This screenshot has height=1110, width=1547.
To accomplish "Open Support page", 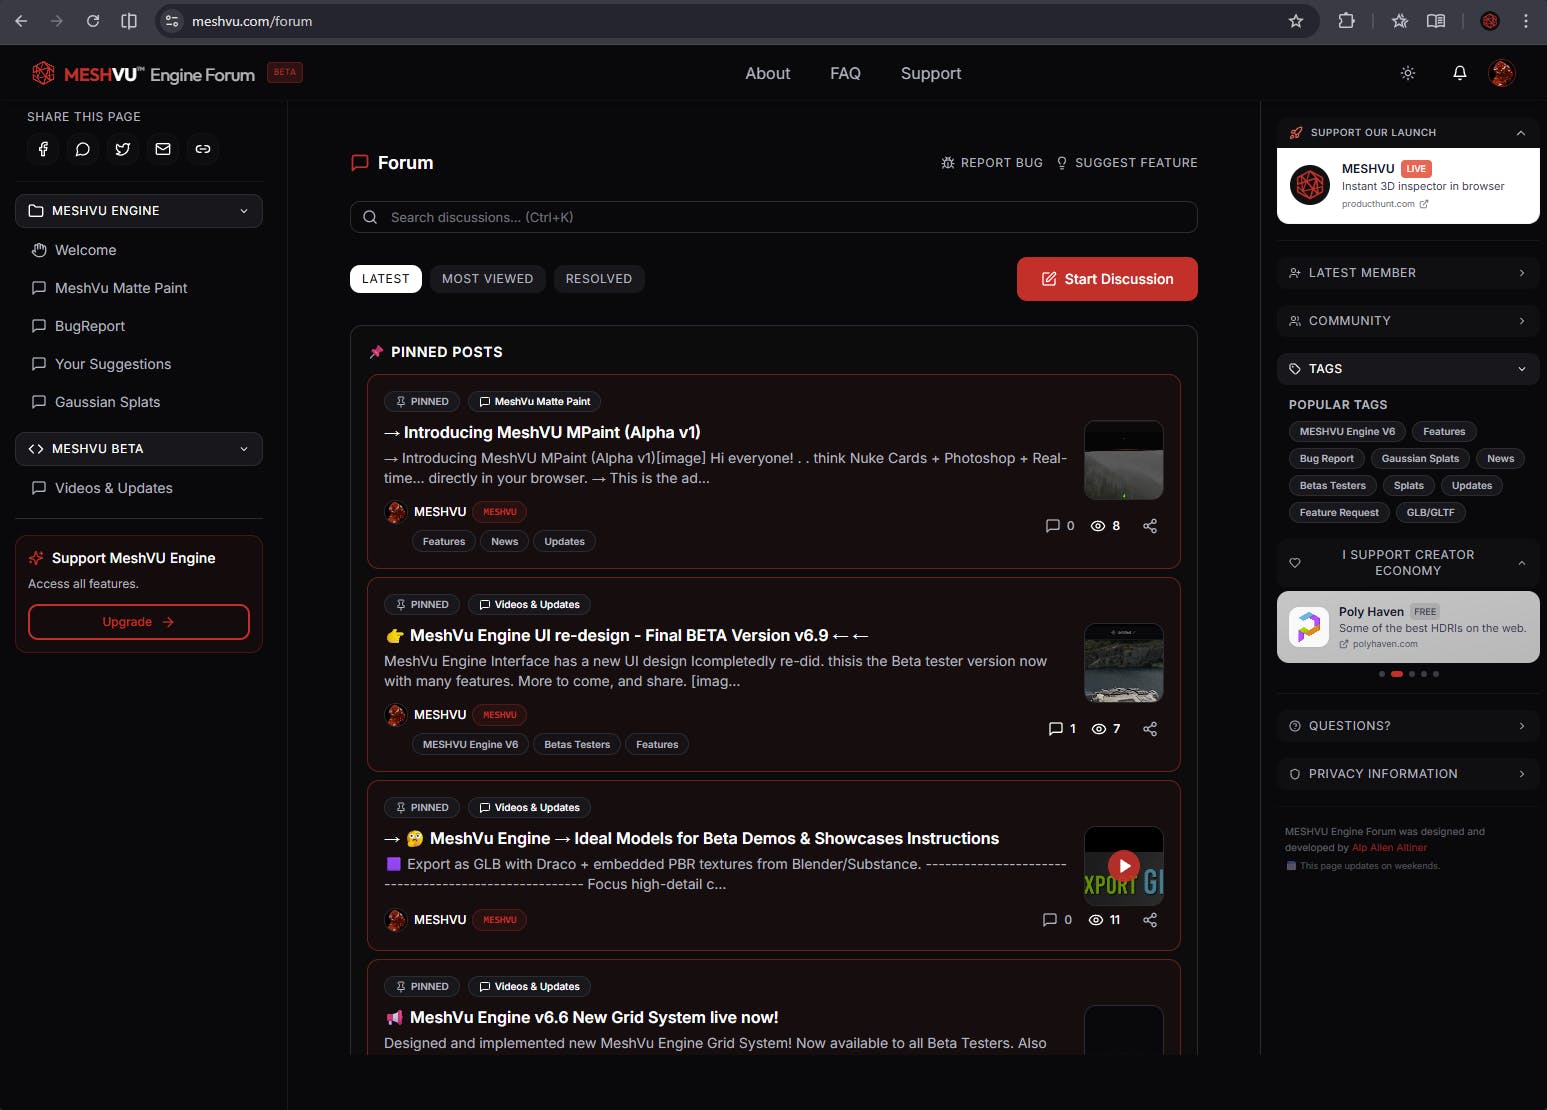I will click(931, 73).
